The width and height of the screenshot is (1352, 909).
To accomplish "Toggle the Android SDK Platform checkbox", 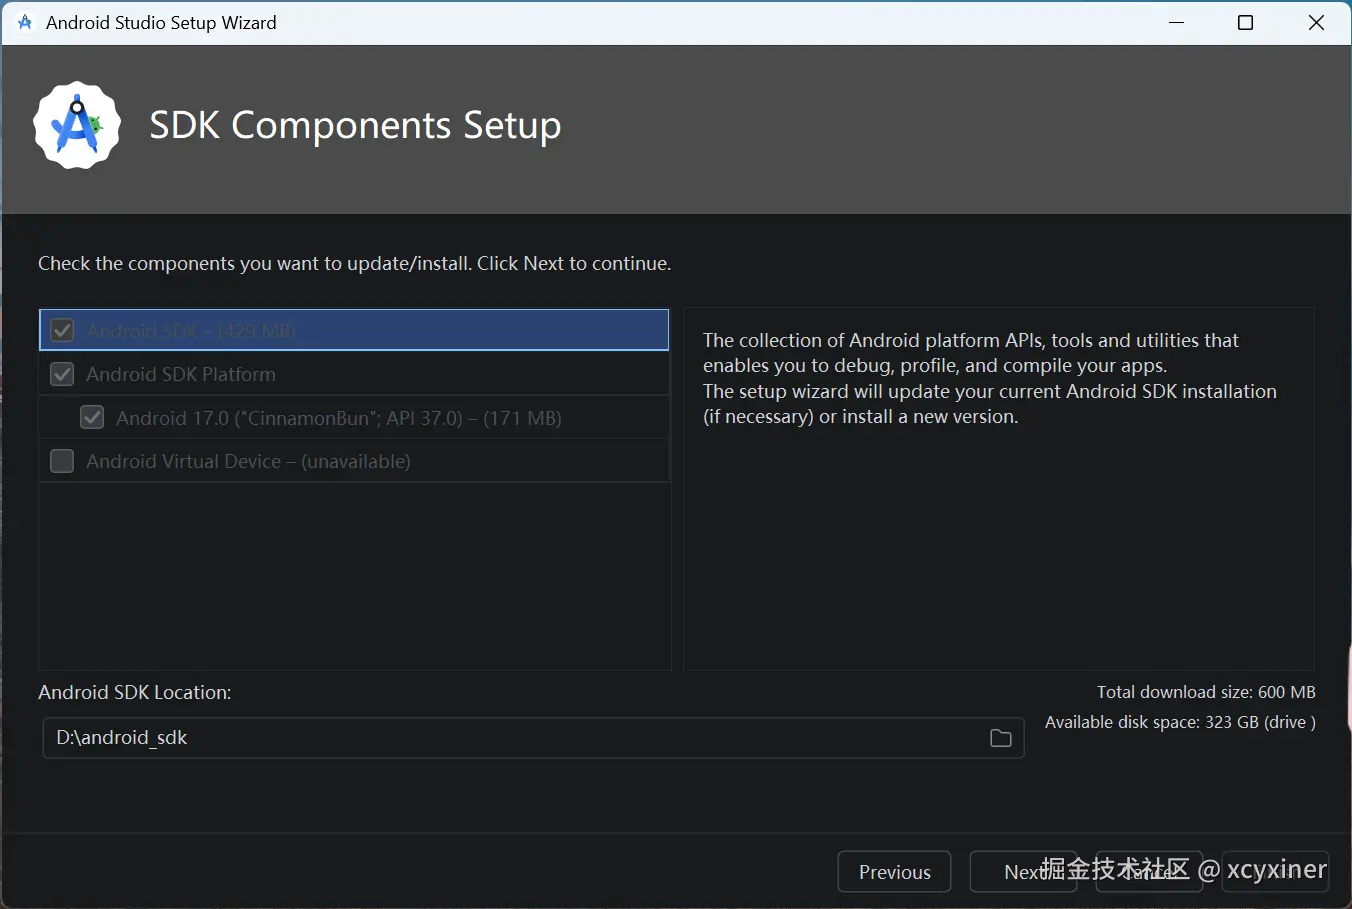I will 62,374.
